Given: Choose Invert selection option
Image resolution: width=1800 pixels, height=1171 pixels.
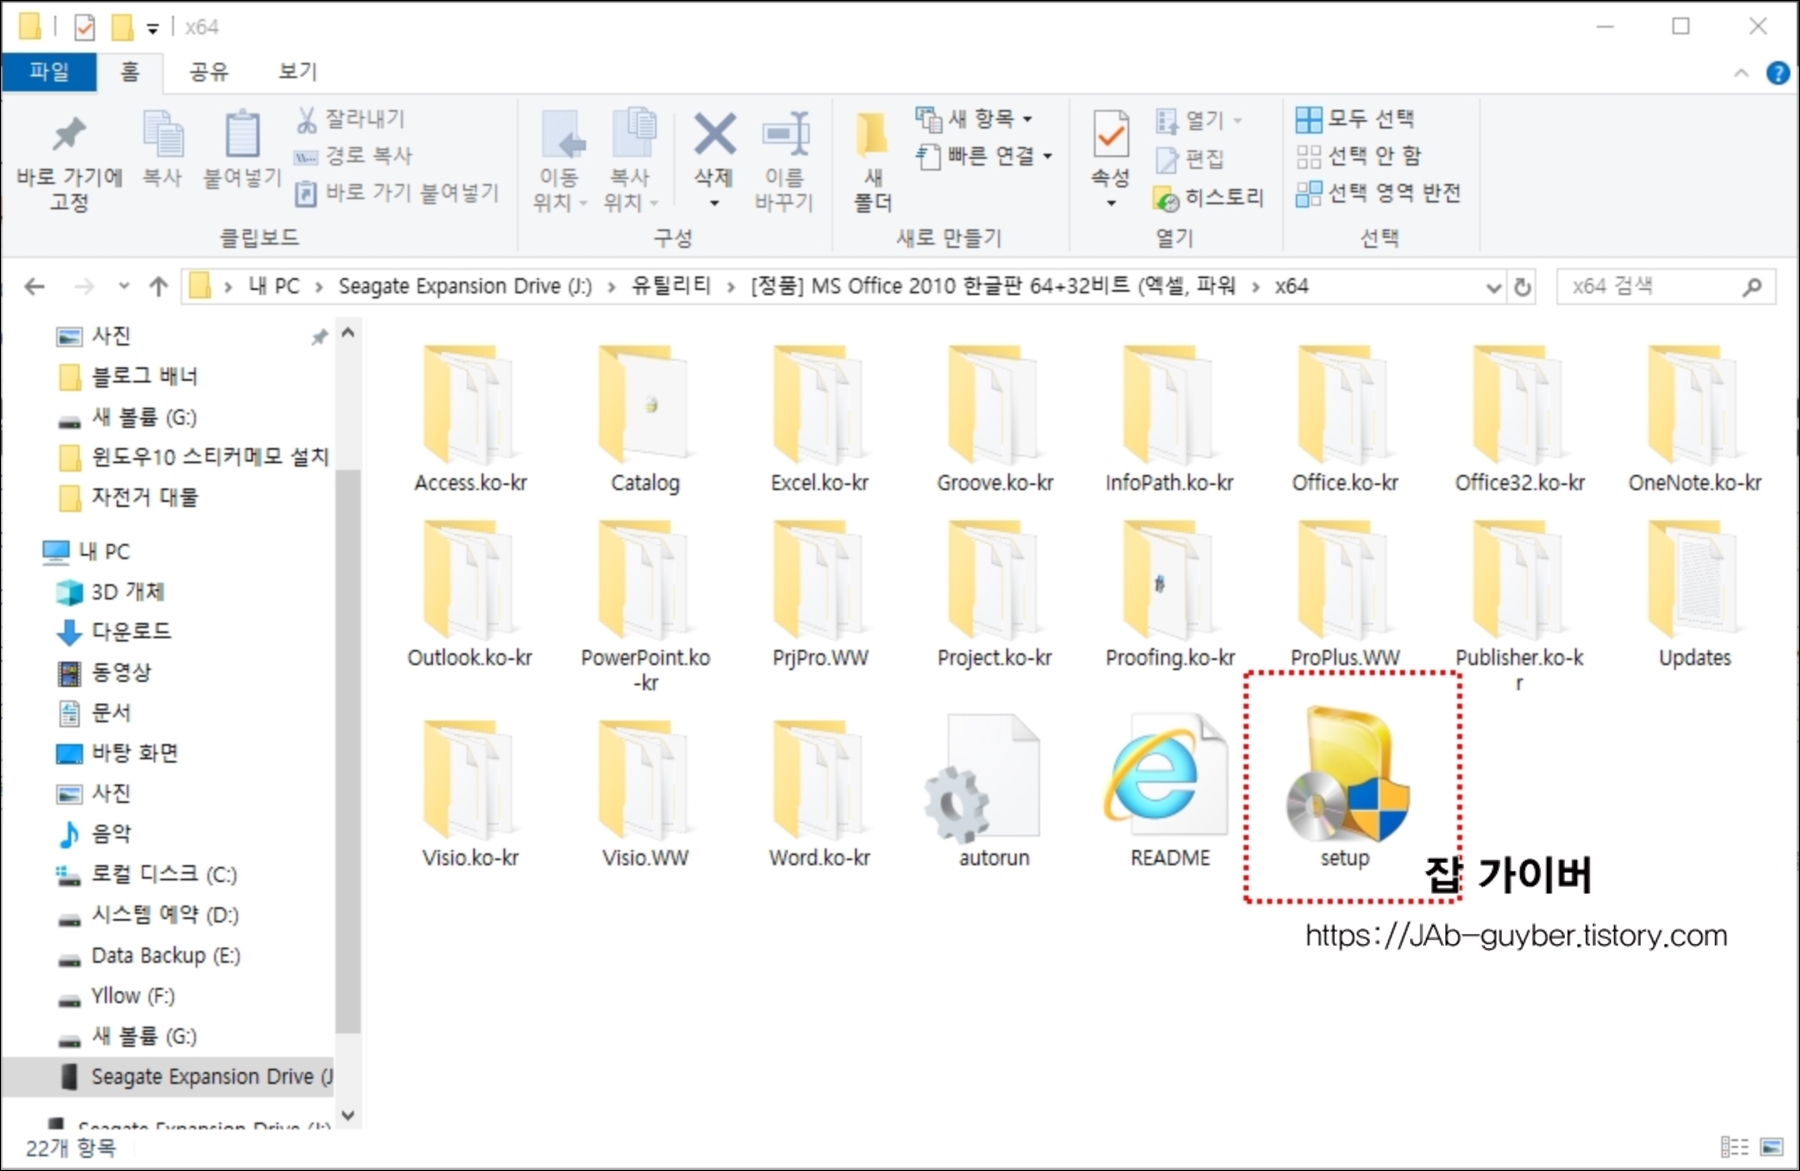Looking at the screenshot, I should pyautogui.click(x=1379, y=193).
